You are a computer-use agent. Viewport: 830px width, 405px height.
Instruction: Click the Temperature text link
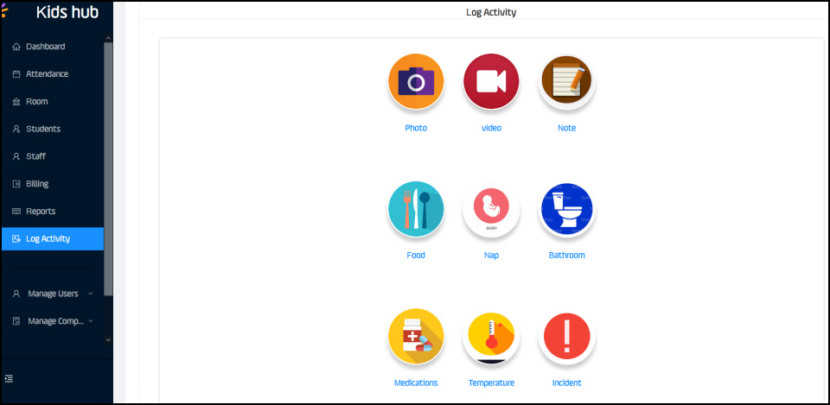491,383
